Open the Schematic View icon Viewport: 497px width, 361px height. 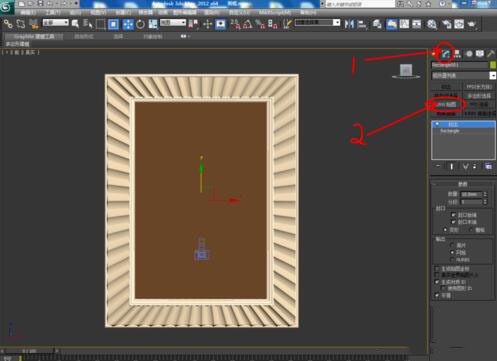(417, 24)
